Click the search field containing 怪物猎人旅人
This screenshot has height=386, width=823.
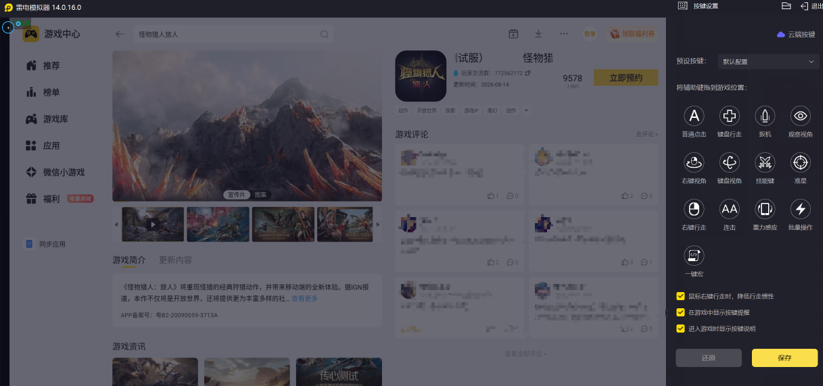pyautogui.click(x=233, y=34)
